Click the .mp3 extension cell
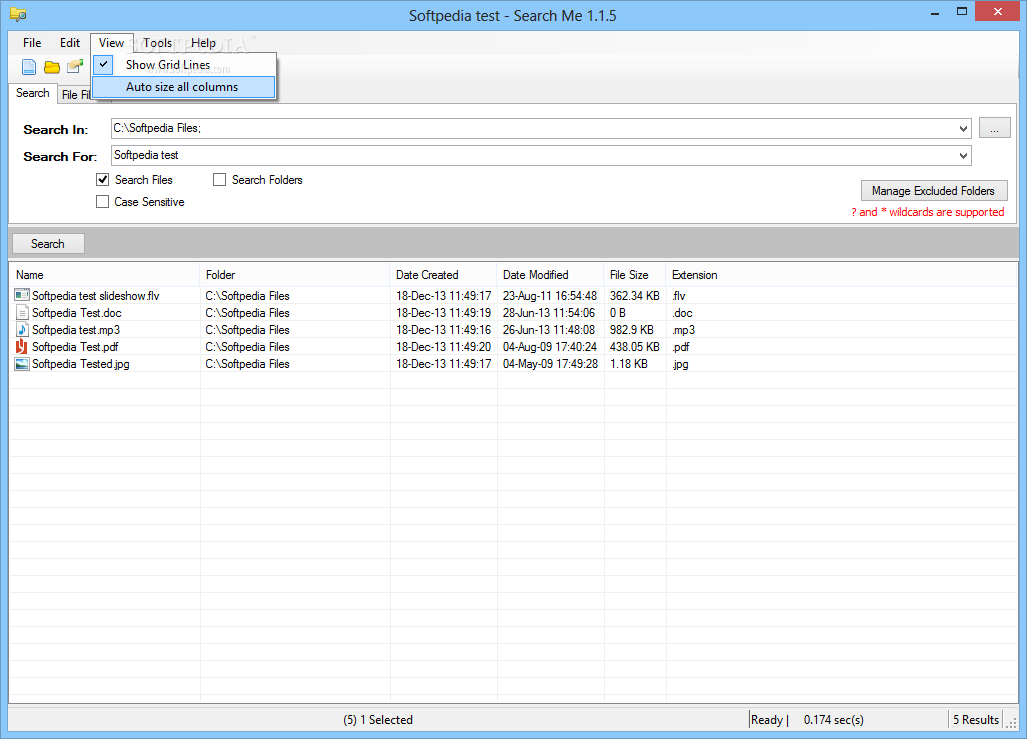1027x739 pixels. [683, 330]
